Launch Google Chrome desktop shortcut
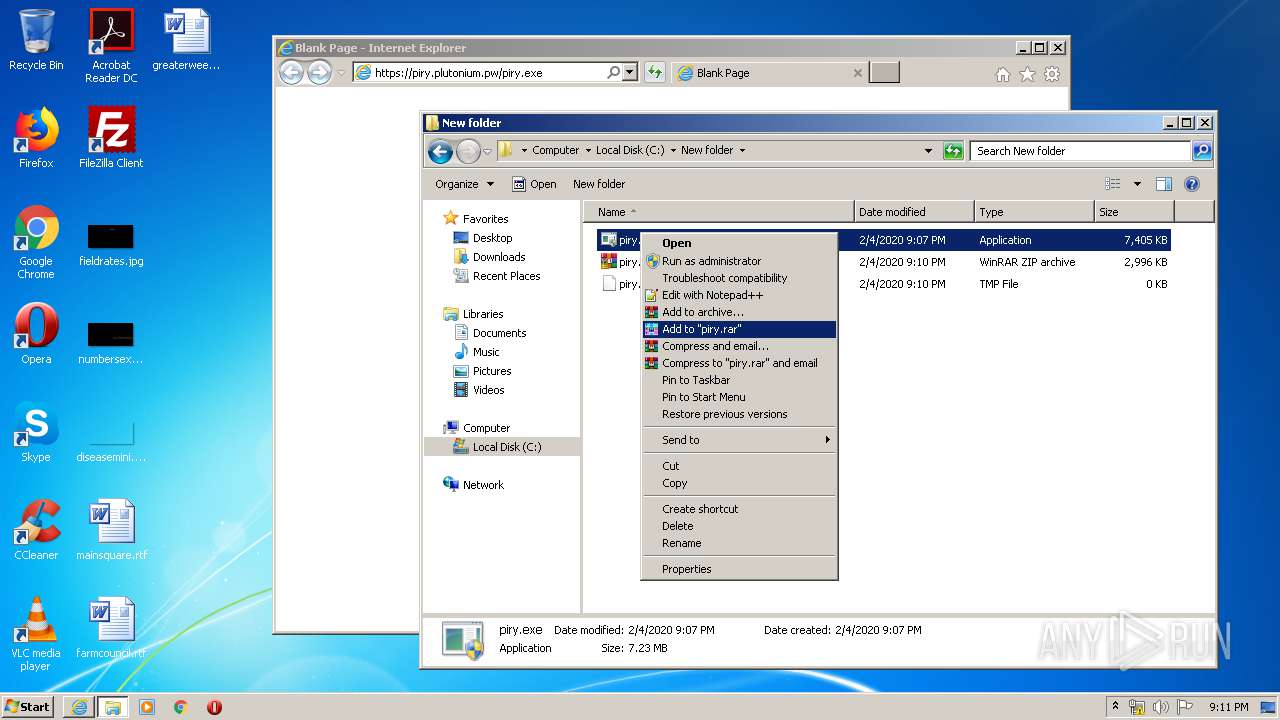The height and width of the screenshot is (720, 1280). [36, 243]
